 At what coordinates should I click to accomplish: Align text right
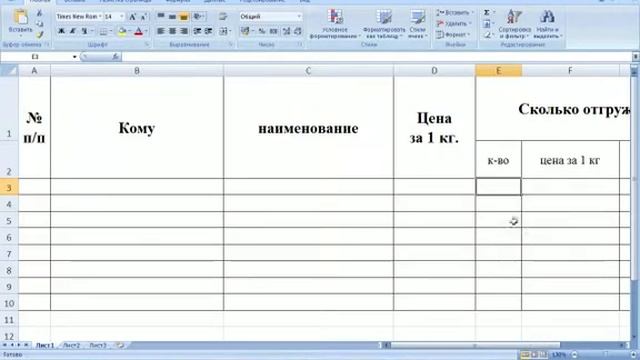coord(184,31)
